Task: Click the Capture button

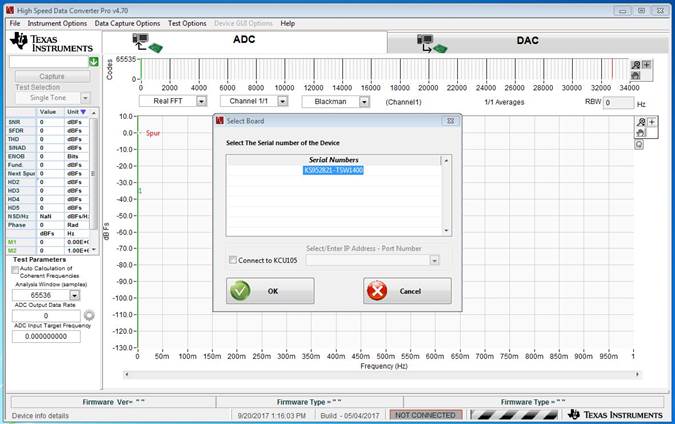Action: pyautogui.click(x=52, y=76)
